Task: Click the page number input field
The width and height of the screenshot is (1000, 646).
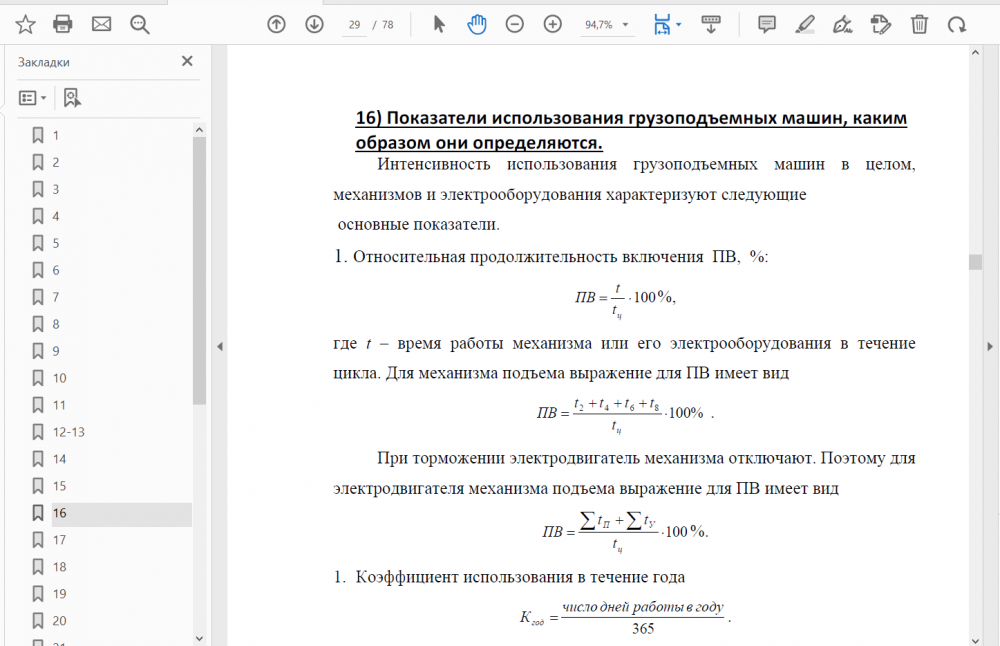Action: coord(355,25)
